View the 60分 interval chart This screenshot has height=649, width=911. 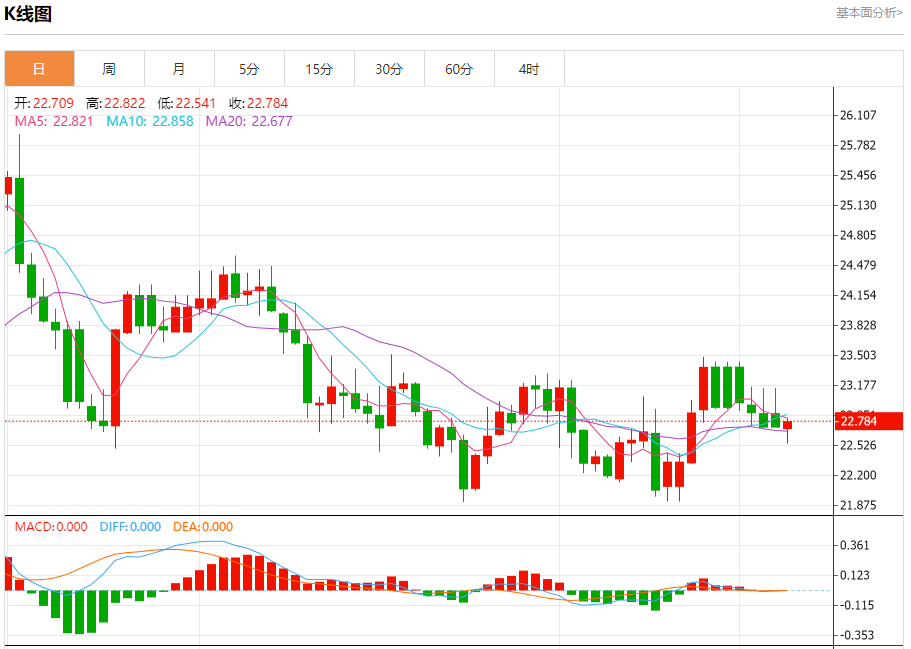pyautogui.click(x=459, y=69)
